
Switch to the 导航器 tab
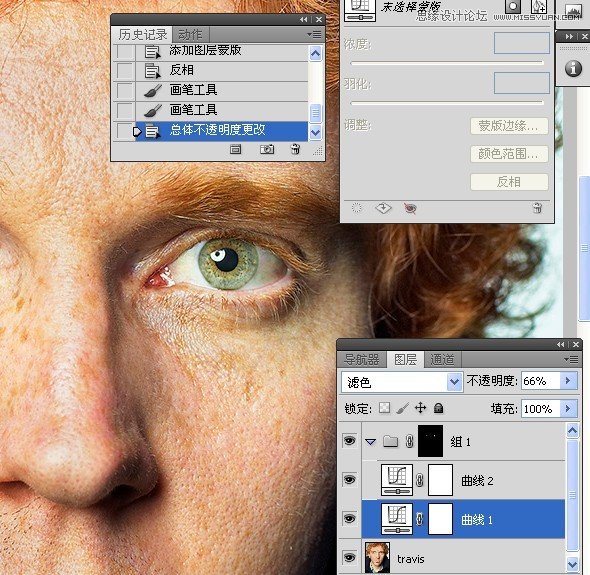click(361, 360)
